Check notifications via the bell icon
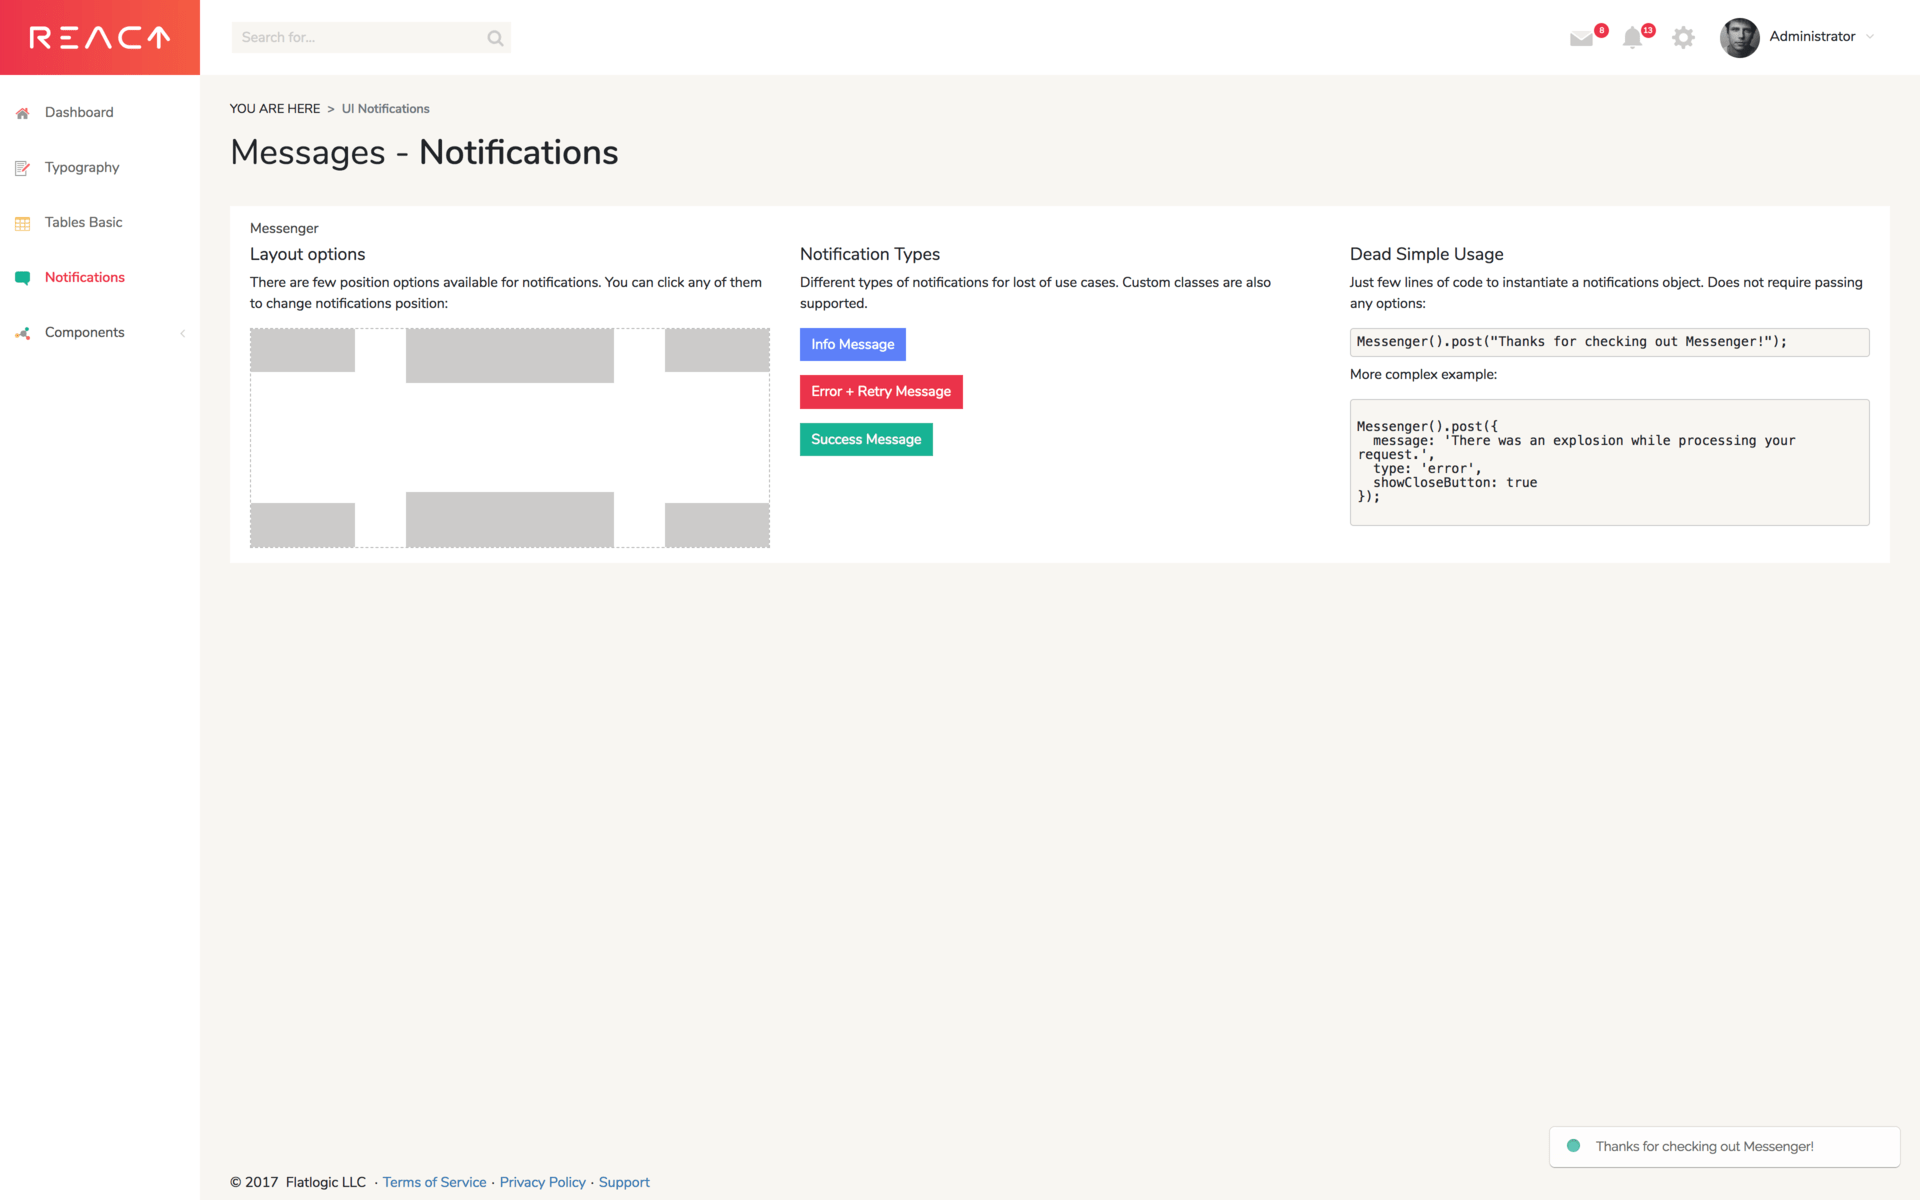Screen dimensions: 1920x1200 [x=1634, y=37]
